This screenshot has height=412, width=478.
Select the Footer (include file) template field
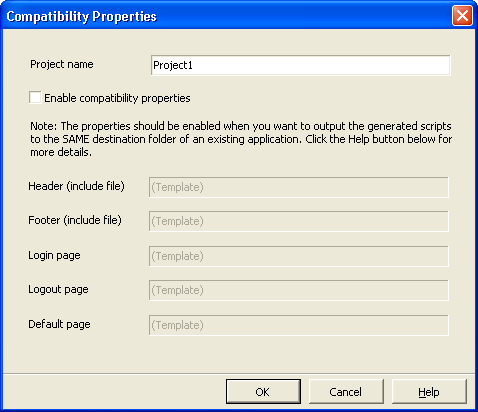click(x=299, y=221)
